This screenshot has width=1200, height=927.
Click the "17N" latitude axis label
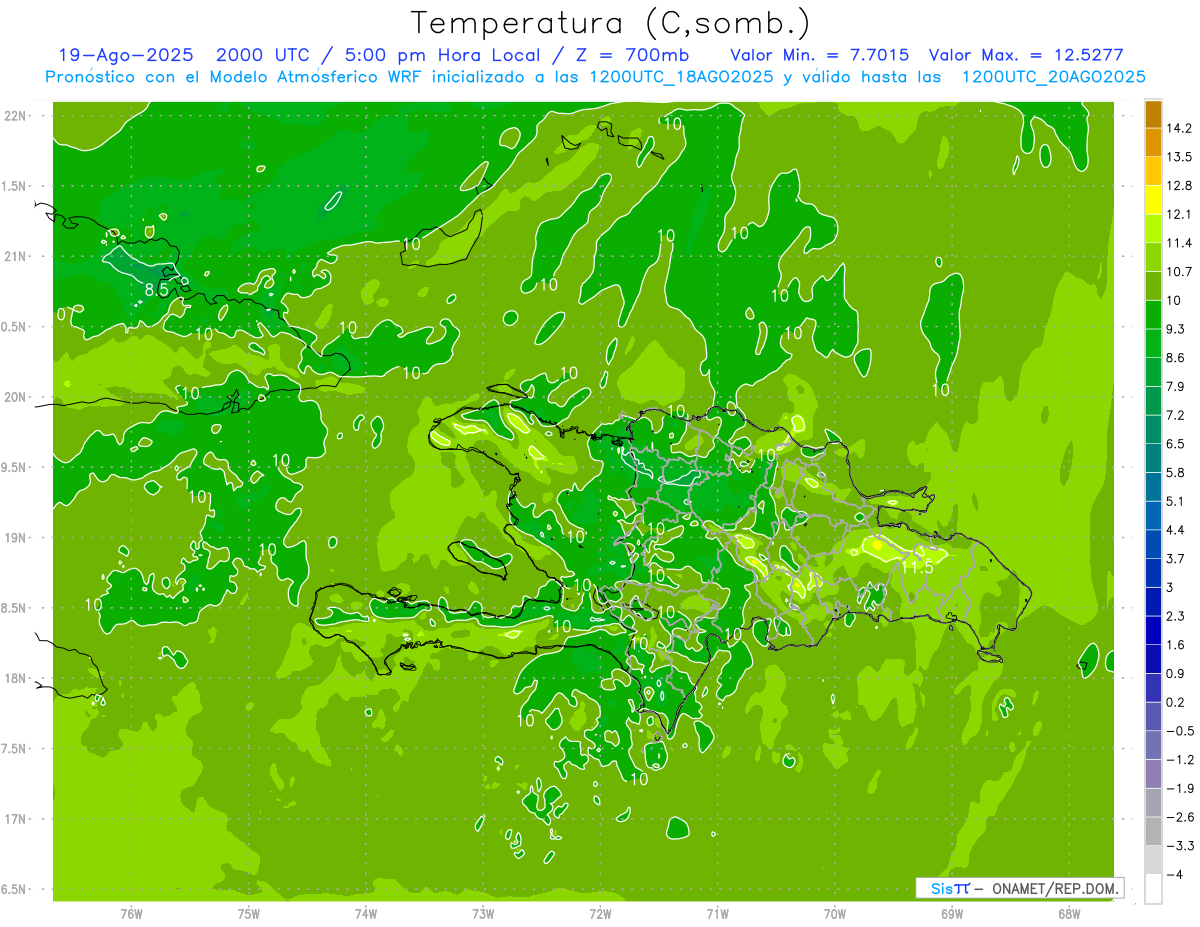(x=17, y=819)
